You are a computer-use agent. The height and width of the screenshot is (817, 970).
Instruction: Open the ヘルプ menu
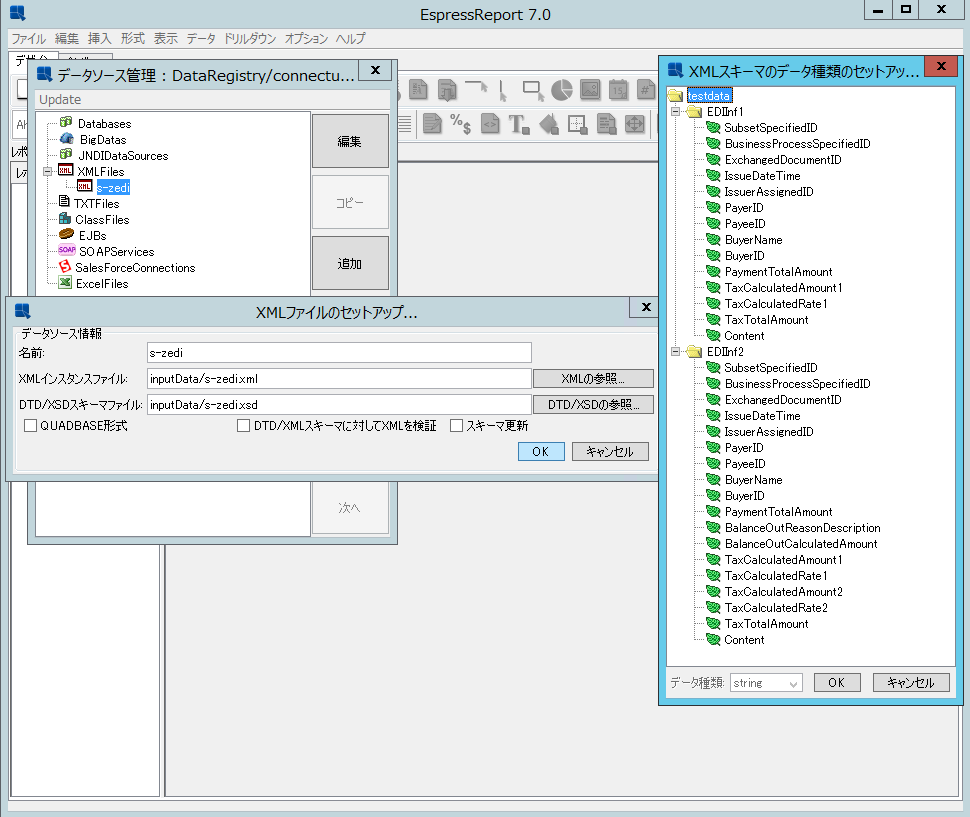[x=351, y=38]
